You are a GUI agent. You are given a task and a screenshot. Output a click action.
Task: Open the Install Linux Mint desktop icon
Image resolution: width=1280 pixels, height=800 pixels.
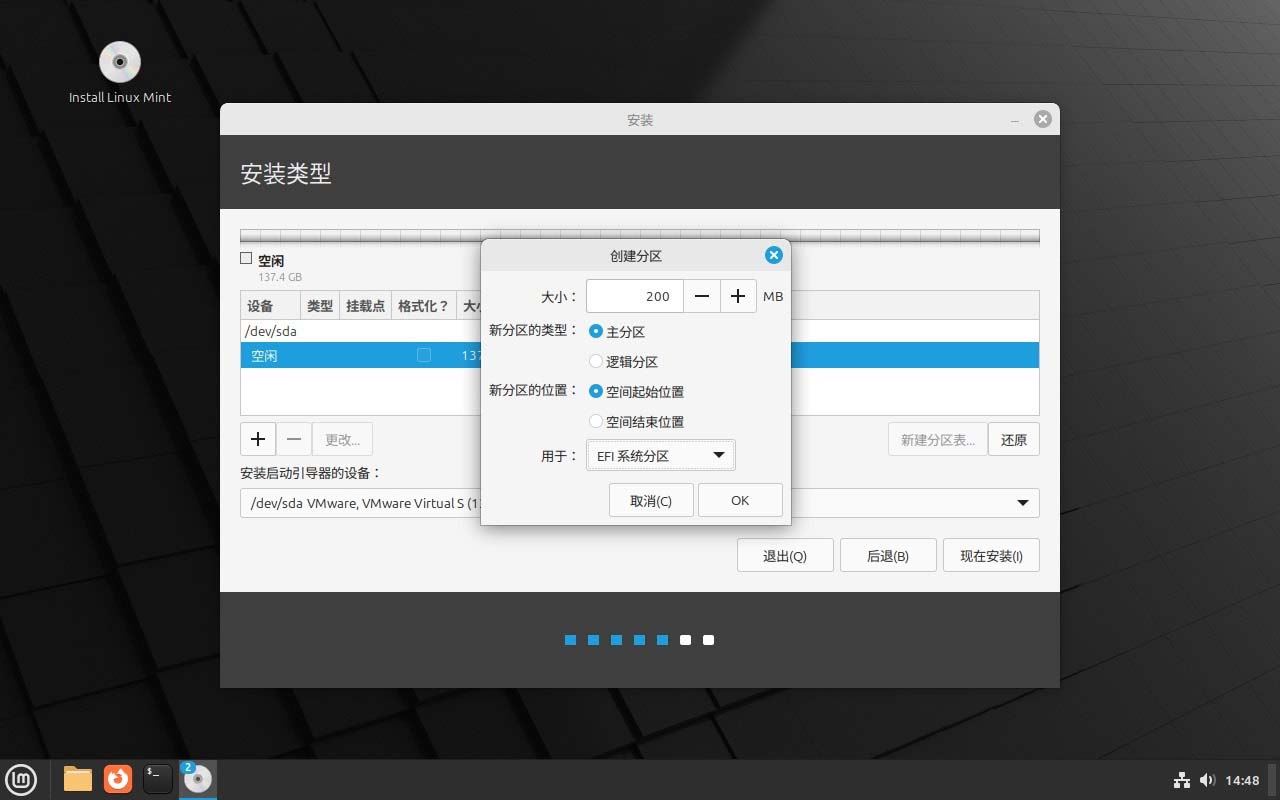click(x=119, y=60)
